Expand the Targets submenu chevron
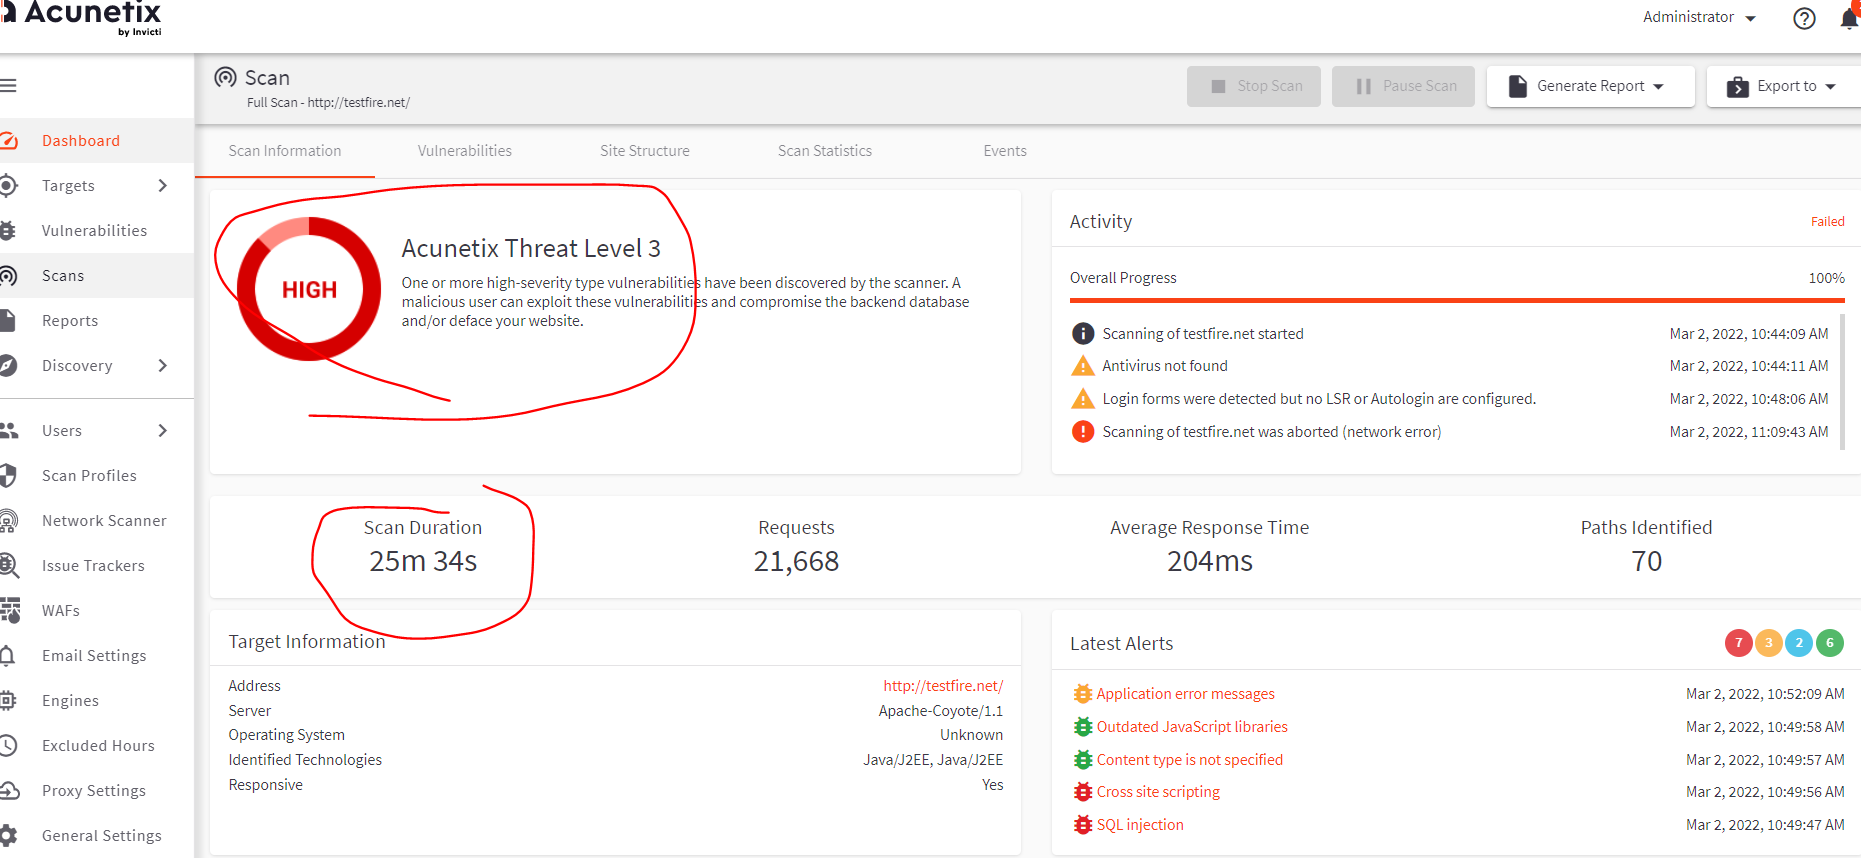 pos(163,185)
